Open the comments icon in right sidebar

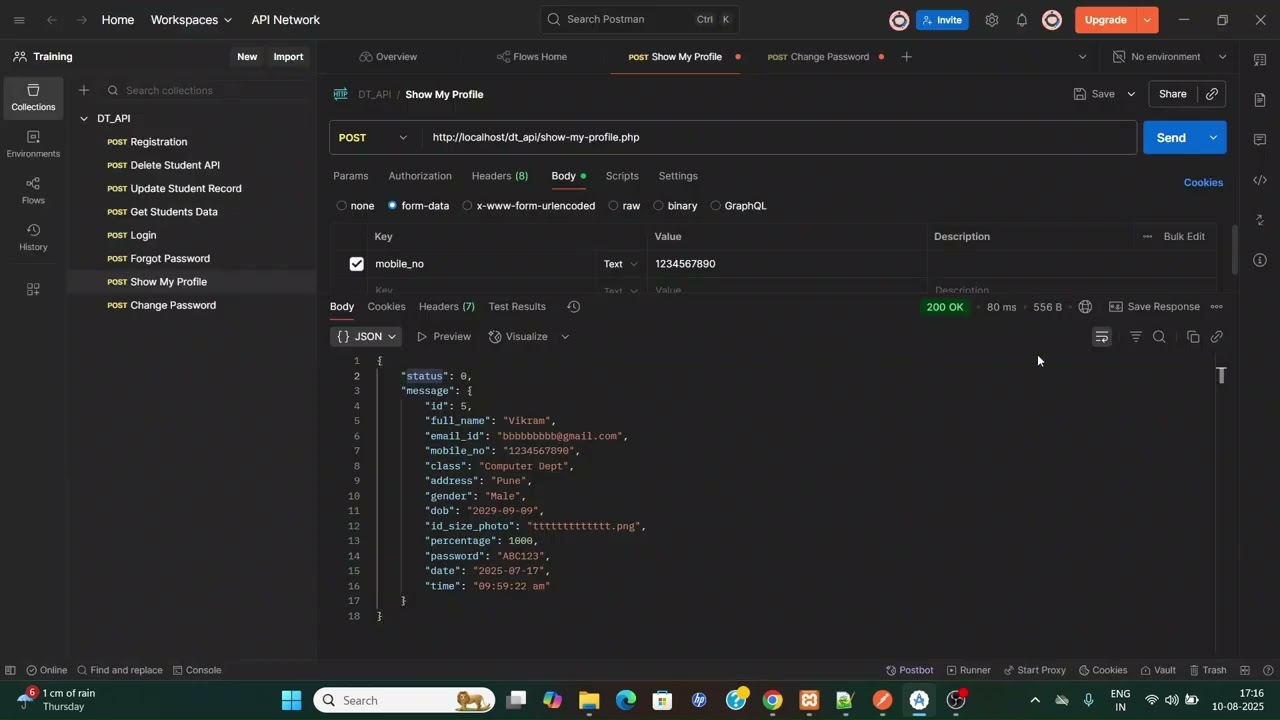tap(1260, 140)
